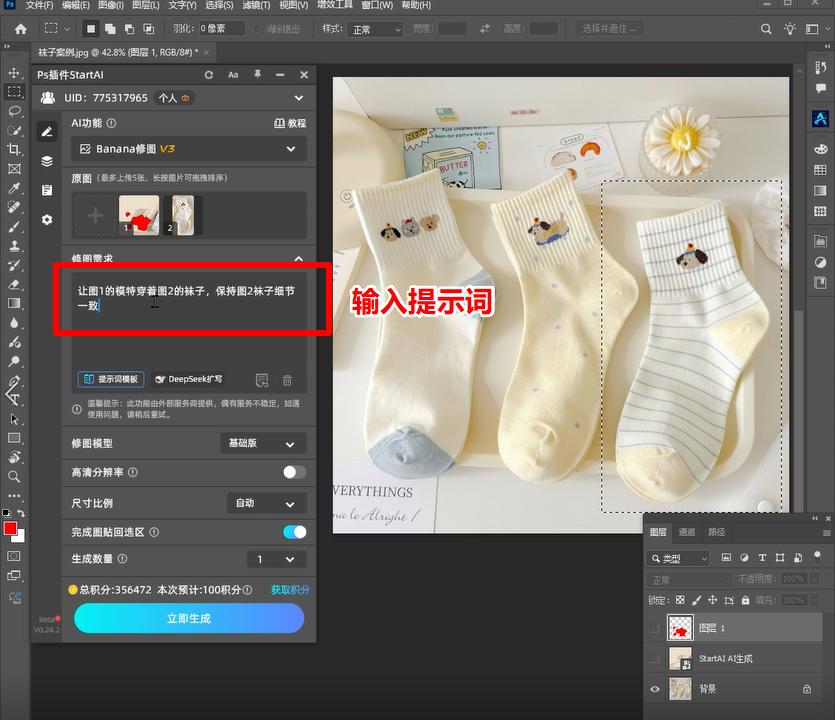The width and height of the screenshot is (835, 720).
Task: Show the StartAI AI生成 layer visibility
Action: [654, 659]
